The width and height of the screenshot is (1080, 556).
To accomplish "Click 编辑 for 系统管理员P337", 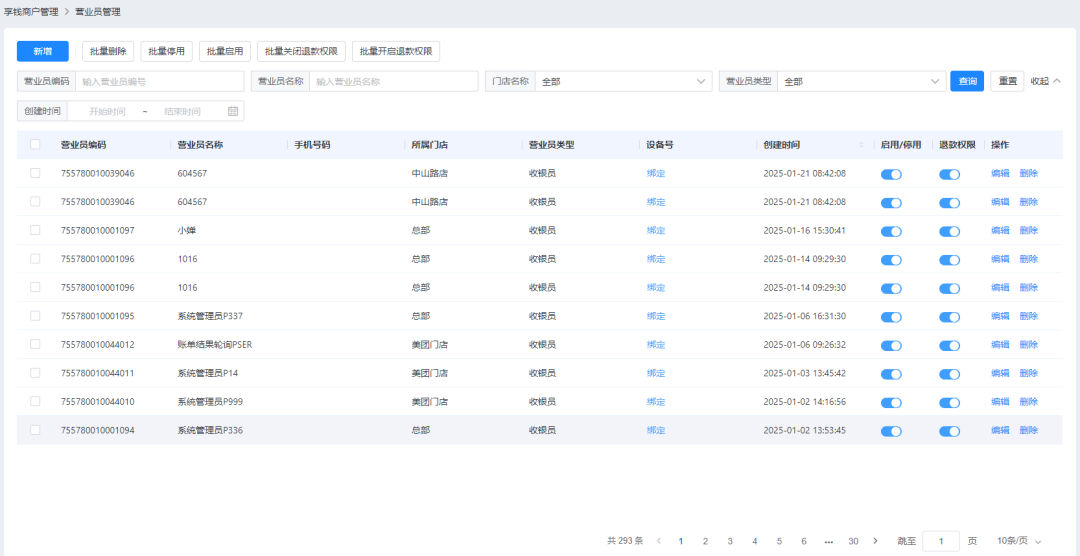I will pos(1000,316).
